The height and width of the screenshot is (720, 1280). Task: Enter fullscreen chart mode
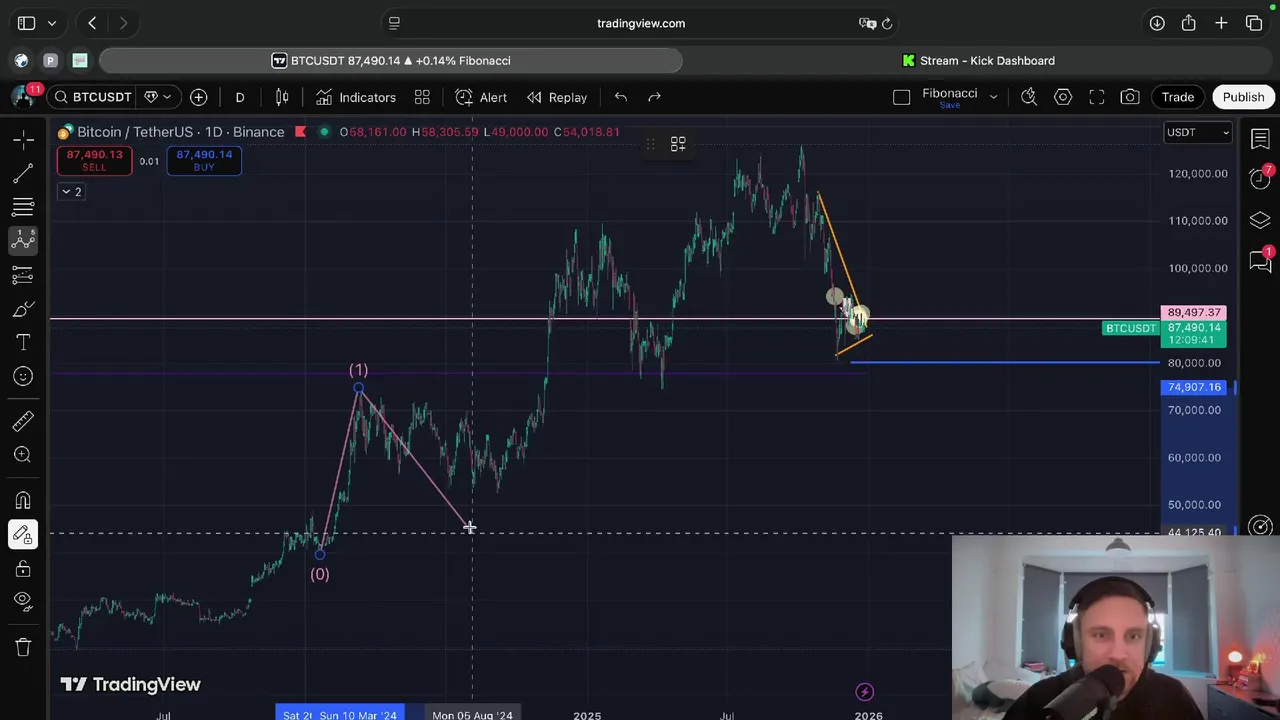1097,97
